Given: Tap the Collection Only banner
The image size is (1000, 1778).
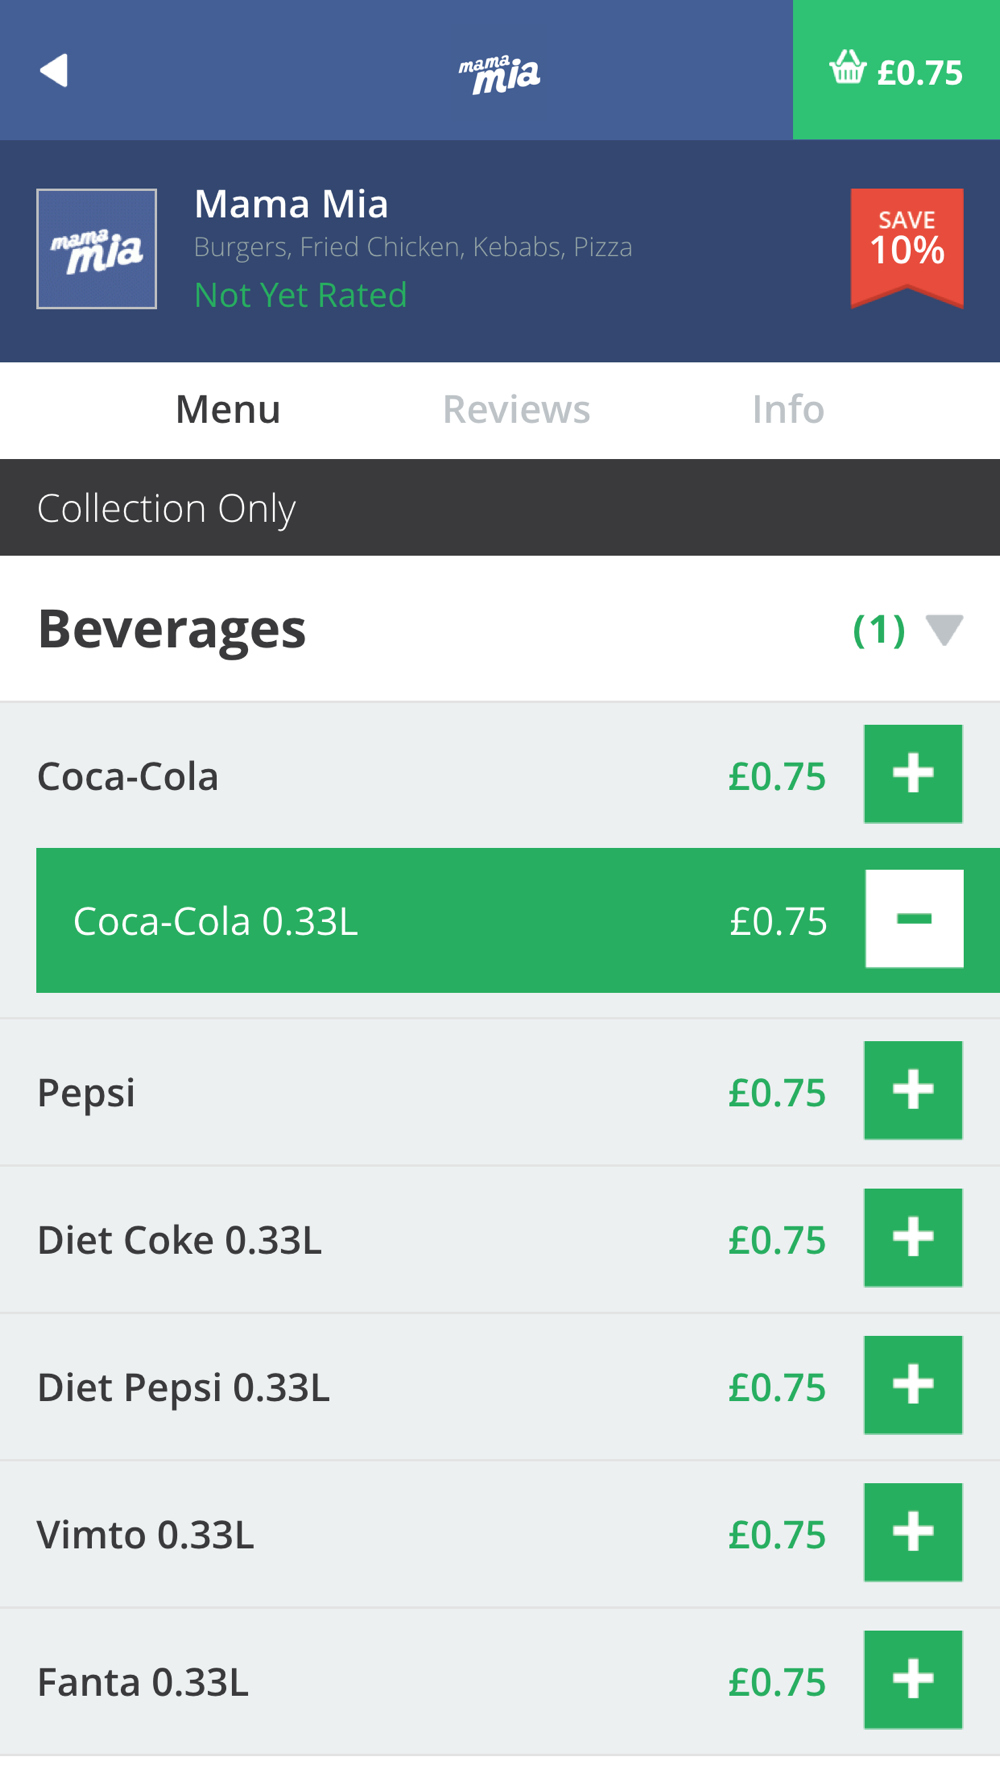Looking at the screenshot, I should click(x=500, y=508).
